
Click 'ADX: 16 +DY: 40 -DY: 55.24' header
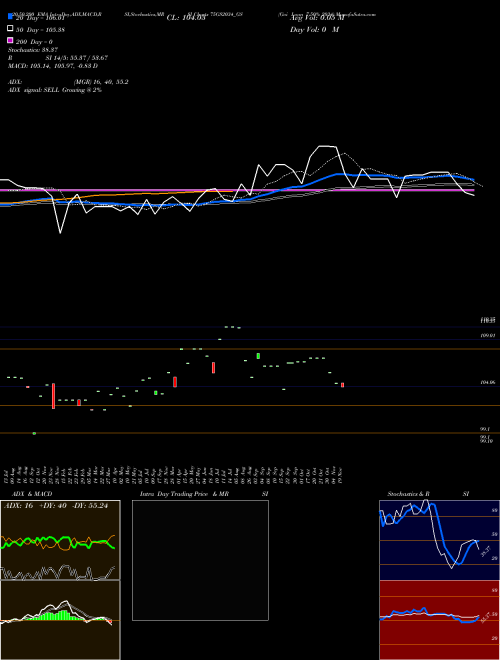(56, 506)
